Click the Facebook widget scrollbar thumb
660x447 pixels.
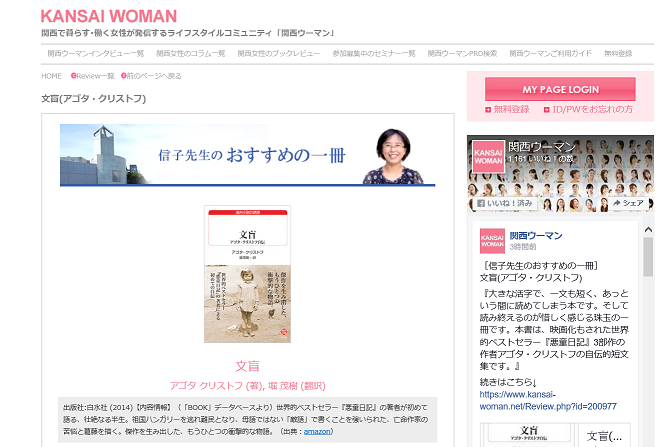click(648, 257)
